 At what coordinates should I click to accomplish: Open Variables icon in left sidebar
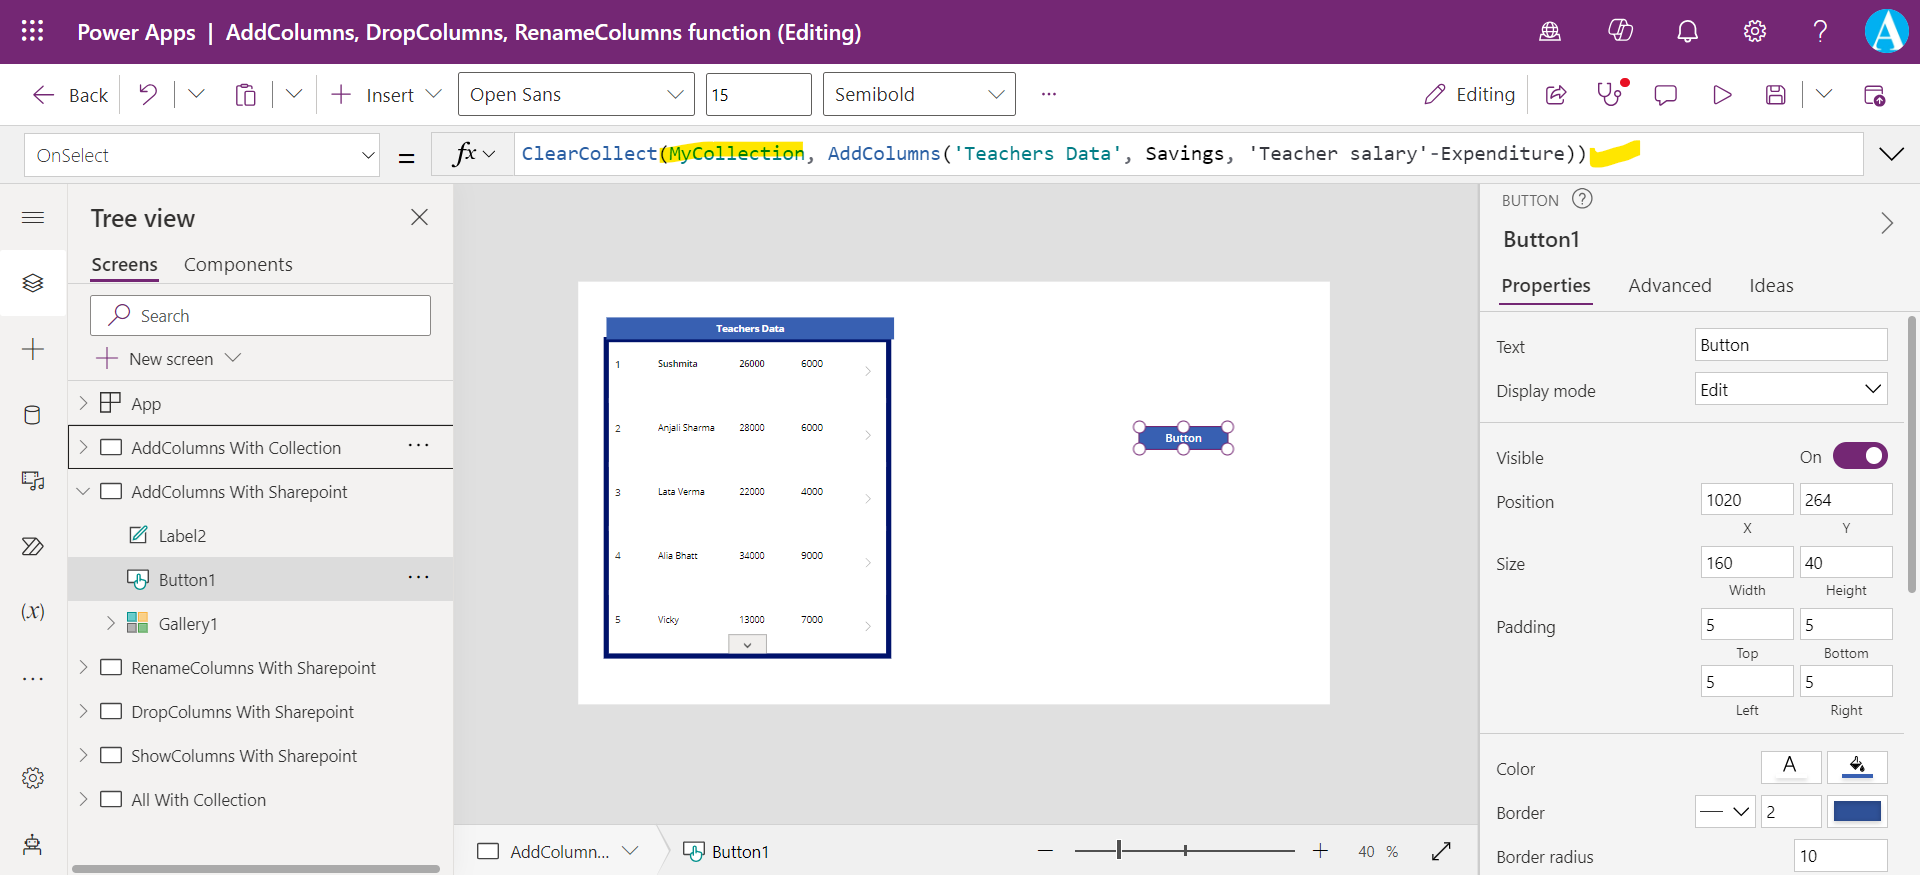coord(33,612)
